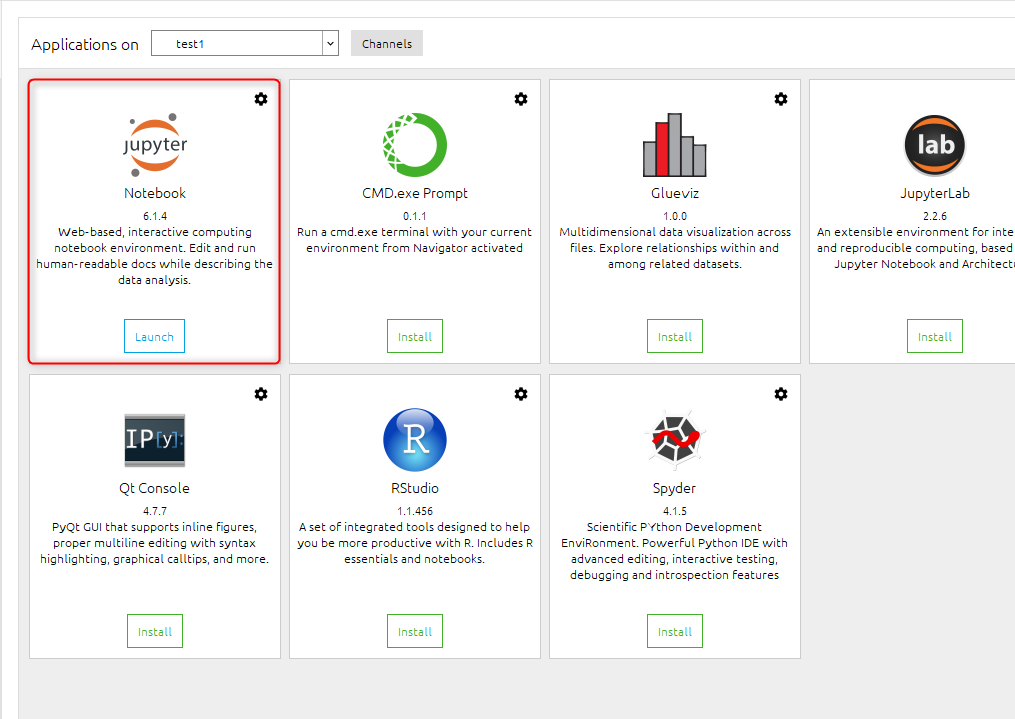Viewport: 1015px width, 719px height.
Task: Click Qt Console version 4.7.7
Action: 155,511
